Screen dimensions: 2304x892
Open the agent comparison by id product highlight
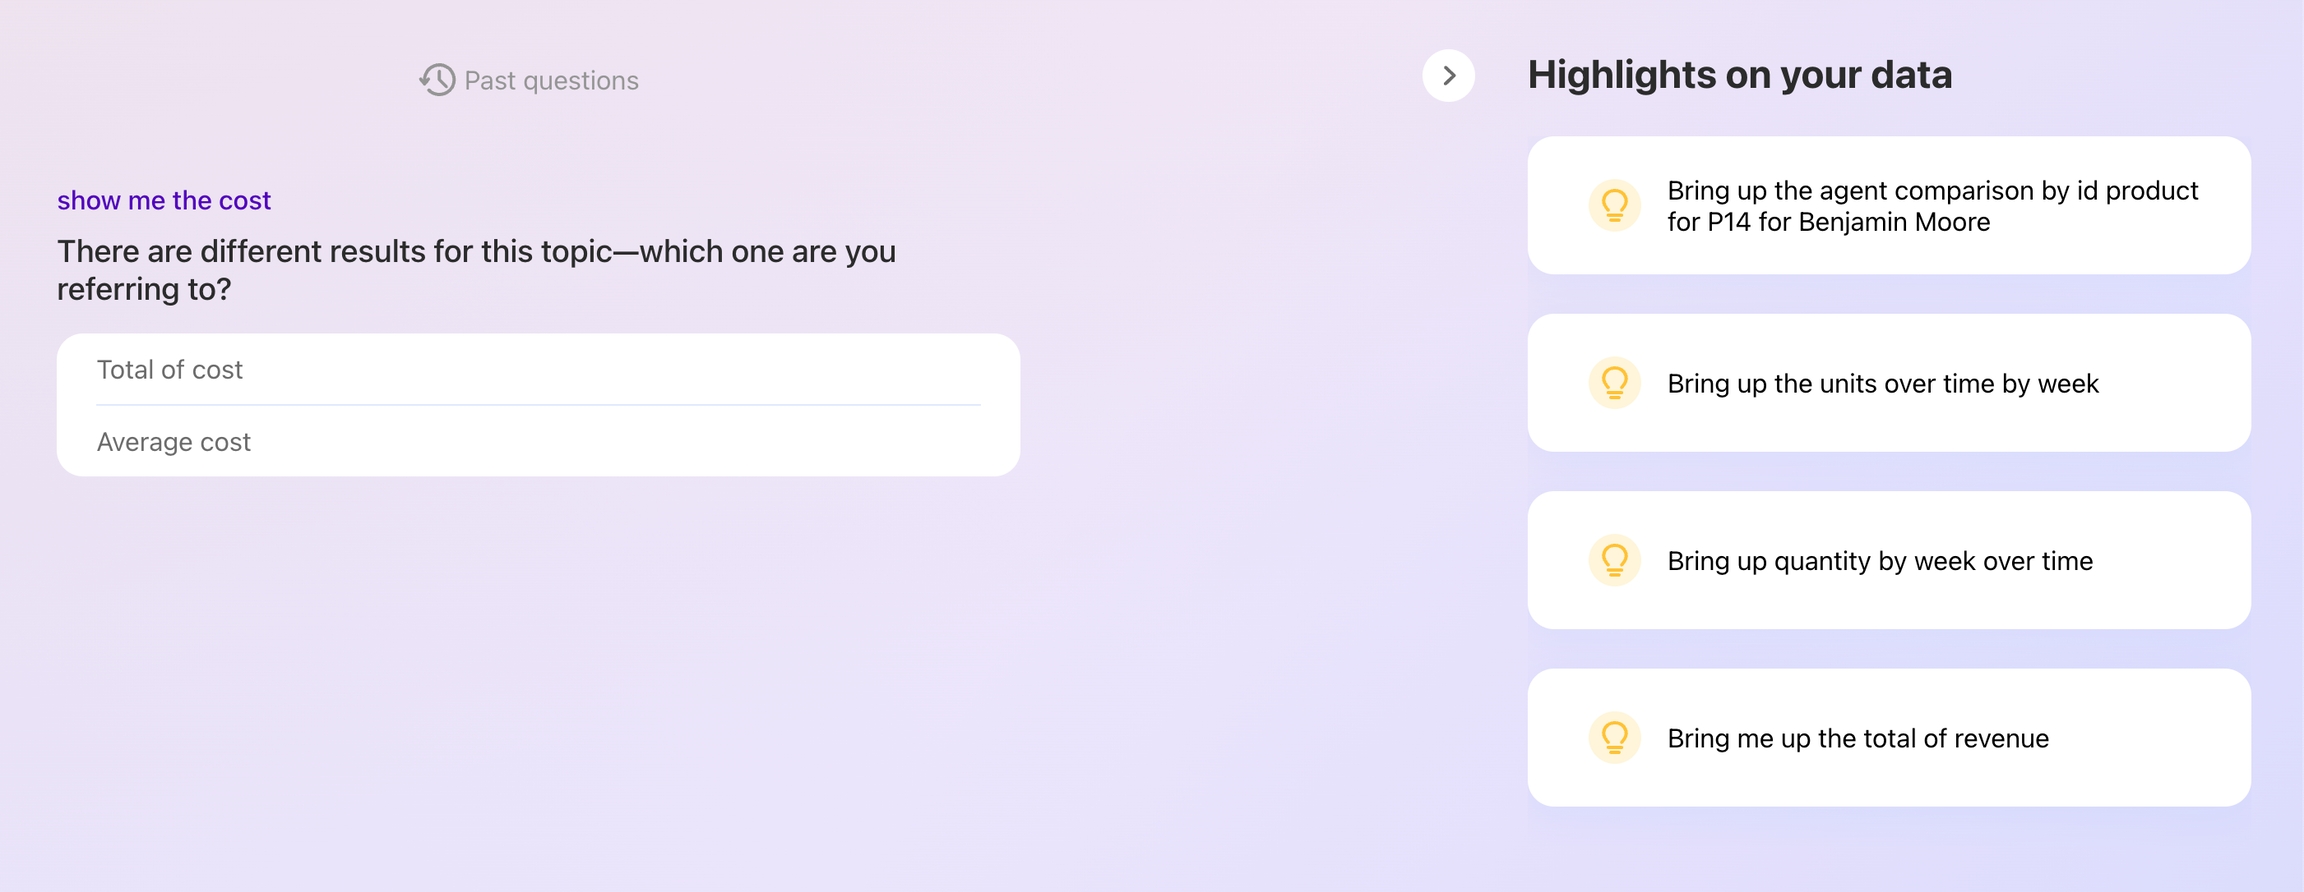(x=1932, y=191)
